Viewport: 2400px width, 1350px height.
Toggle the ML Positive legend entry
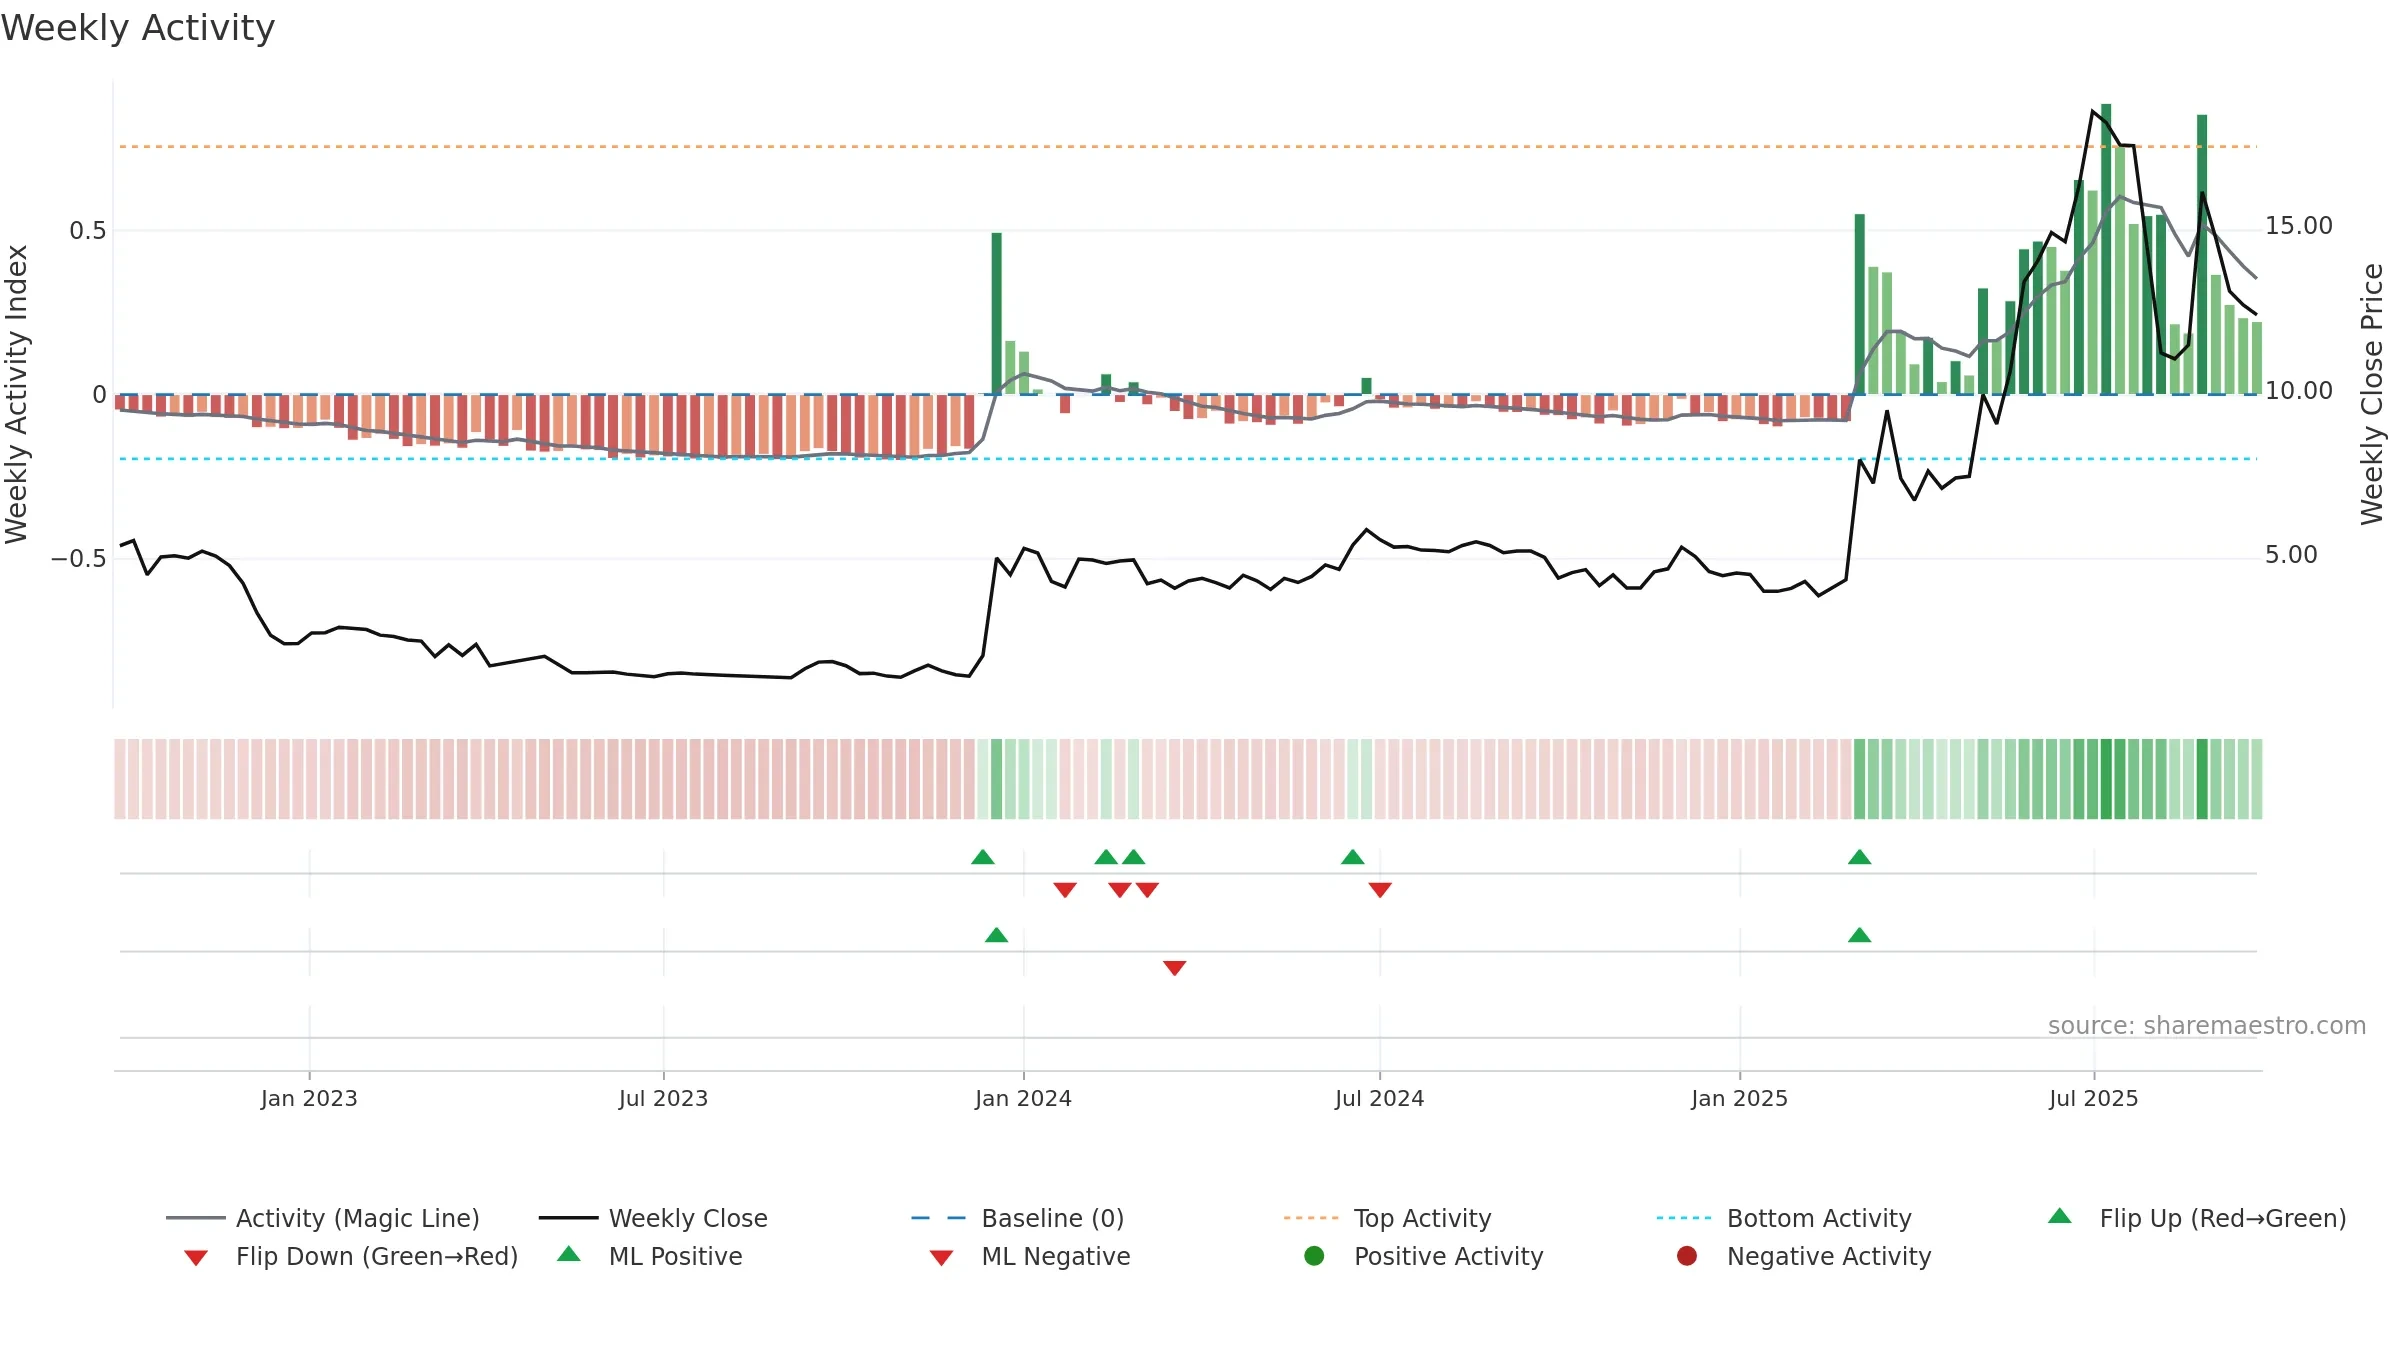point(650,1256)
